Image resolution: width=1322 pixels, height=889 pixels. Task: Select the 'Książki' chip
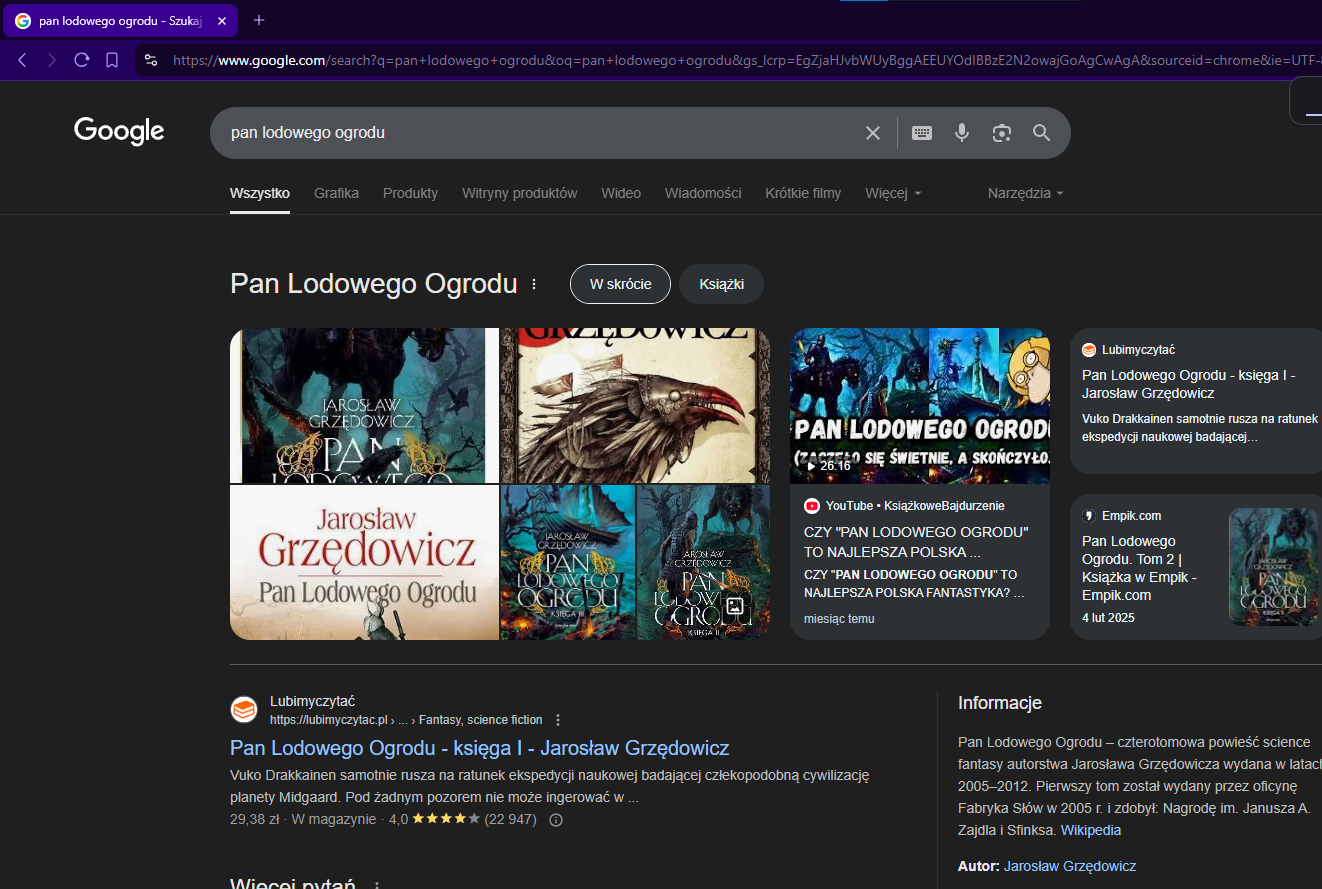pyautogui.click(x=721, y=284)
